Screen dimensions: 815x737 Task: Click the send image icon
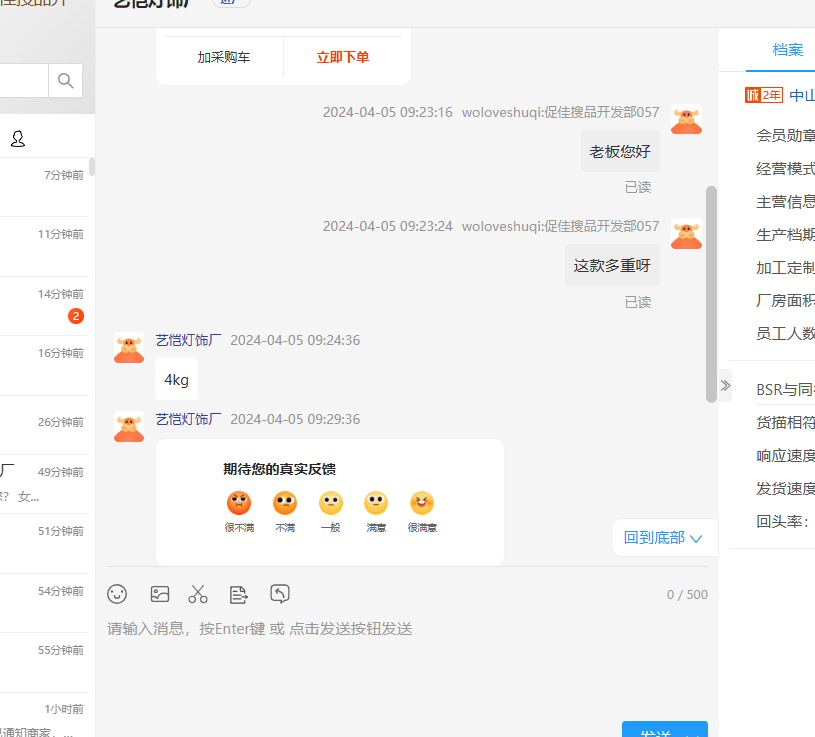click(160, 594)
